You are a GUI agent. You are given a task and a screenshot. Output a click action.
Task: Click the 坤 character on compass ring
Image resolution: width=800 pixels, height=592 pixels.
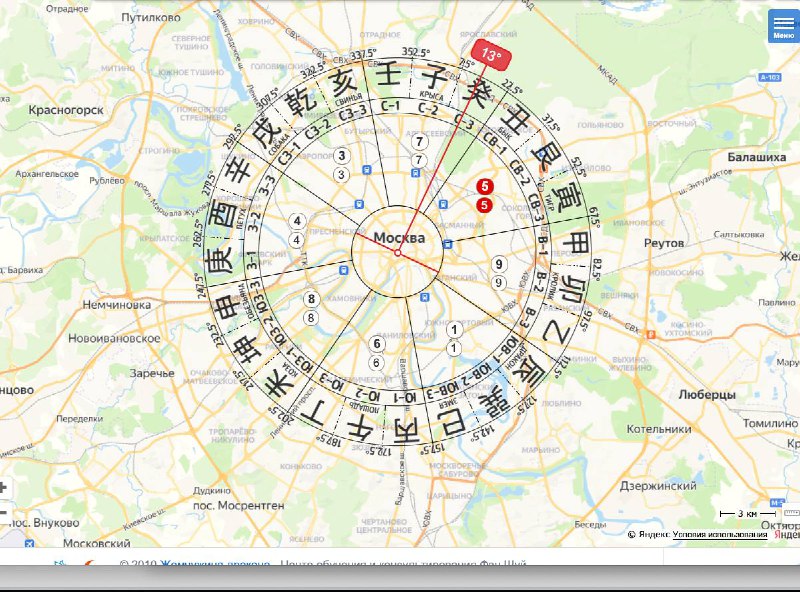point(247,350)
